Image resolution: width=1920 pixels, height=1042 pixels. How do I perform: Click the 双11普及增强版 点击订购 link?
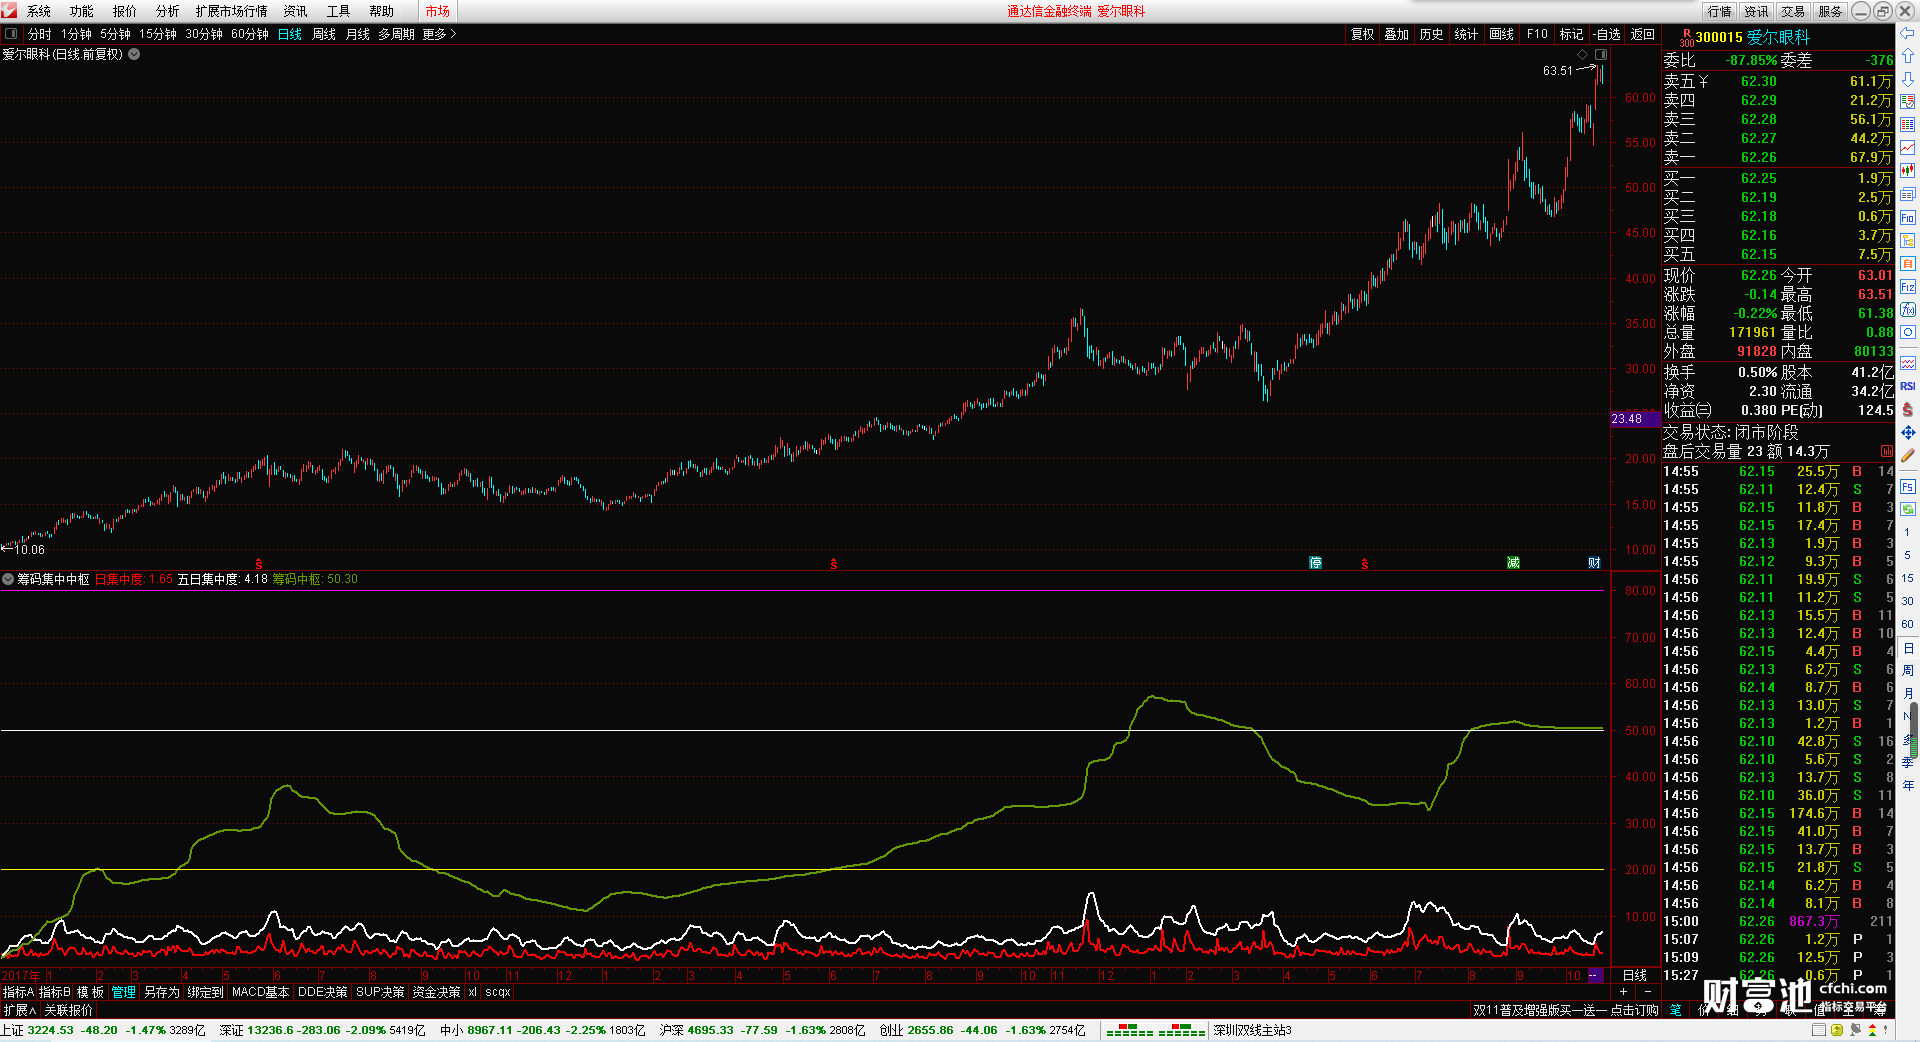tap(1566, 1010)
